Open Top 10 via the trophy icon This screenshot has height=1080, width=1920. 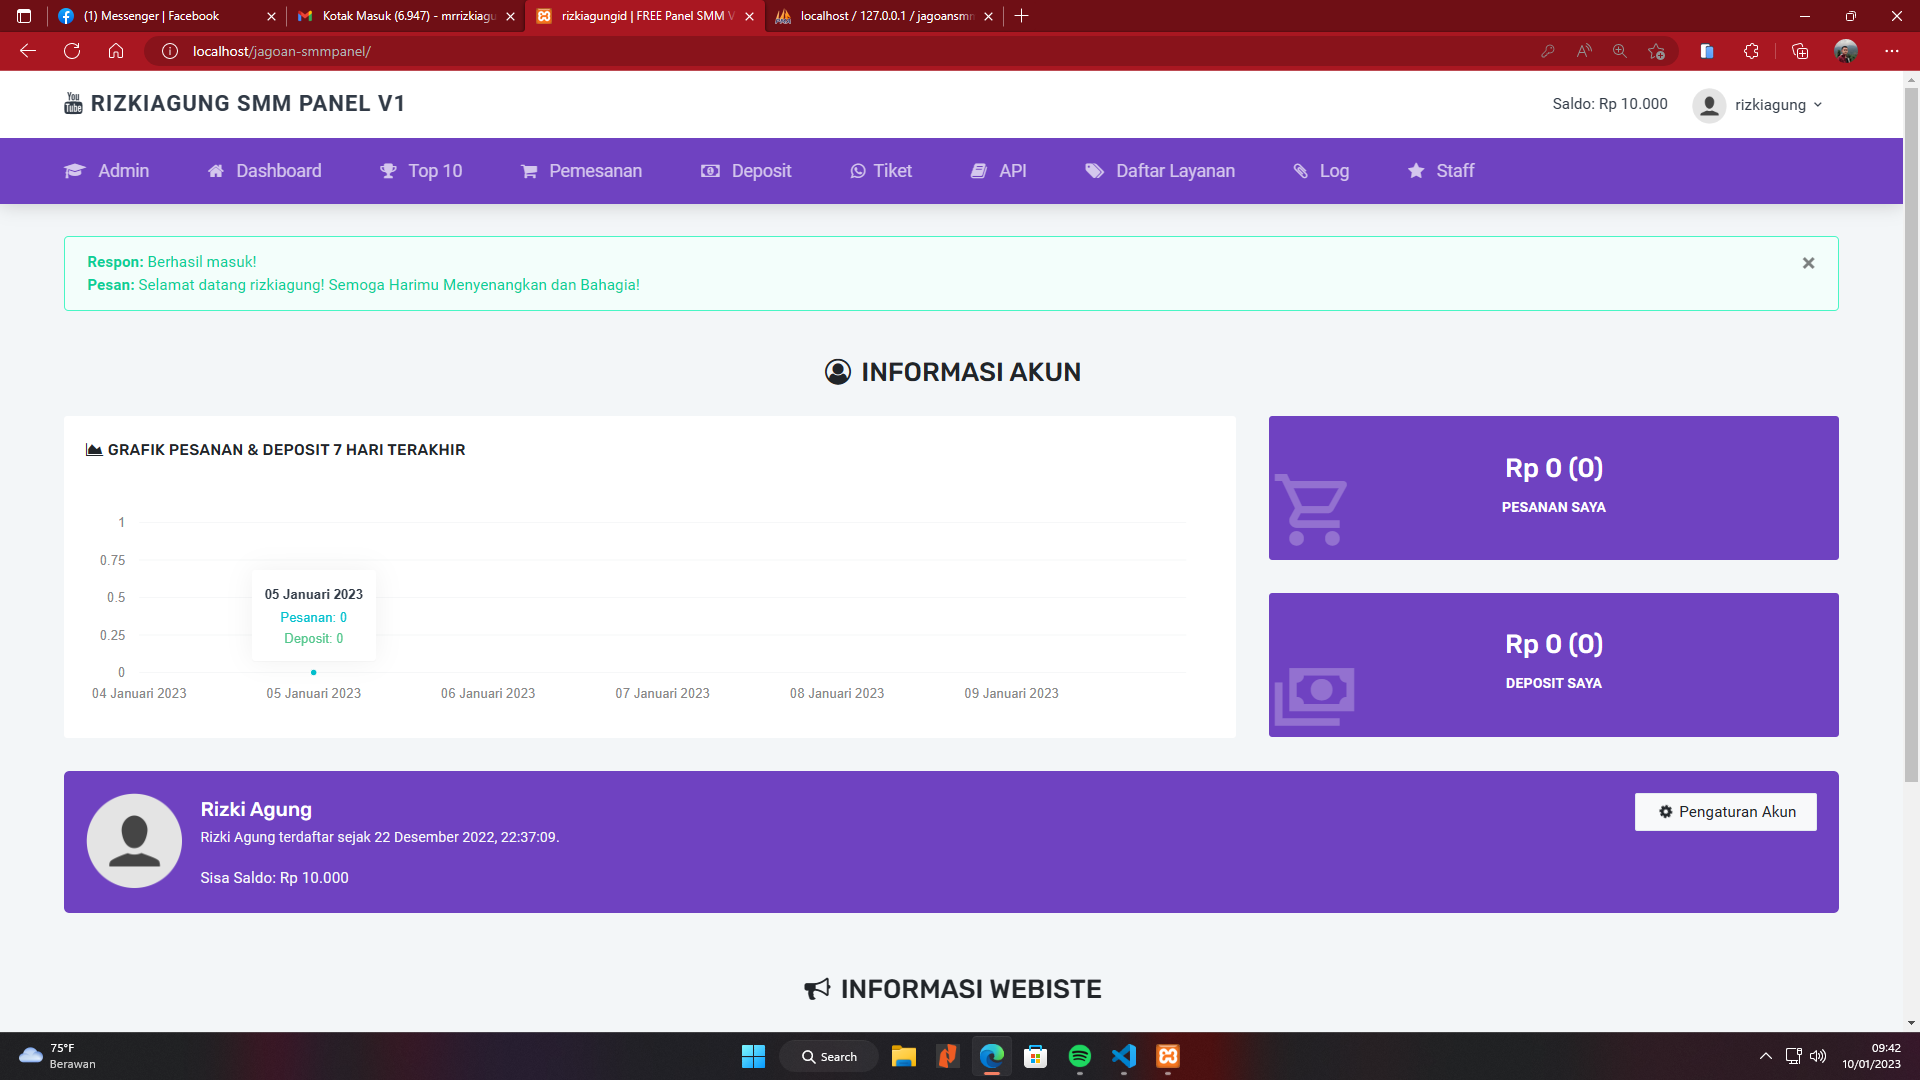(x=388, y=171)
